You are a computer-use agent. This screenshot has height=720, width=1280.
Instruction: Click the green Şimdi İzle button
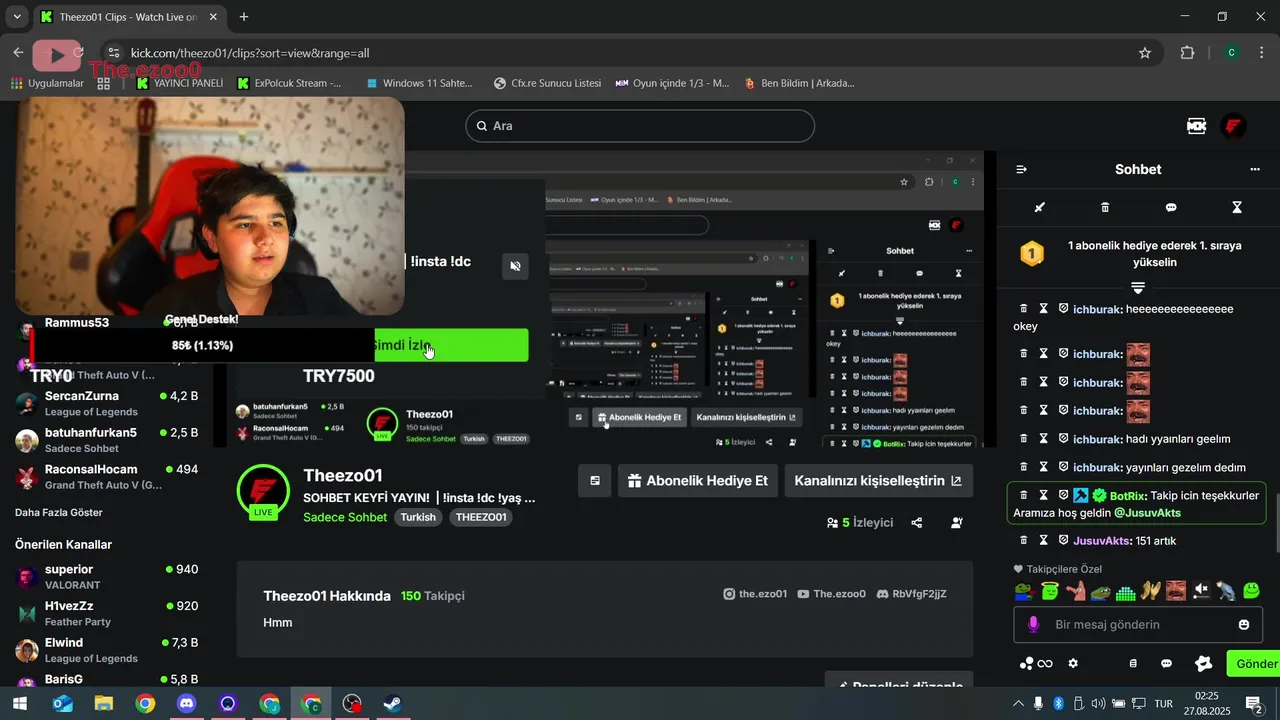tap(451, 345)
